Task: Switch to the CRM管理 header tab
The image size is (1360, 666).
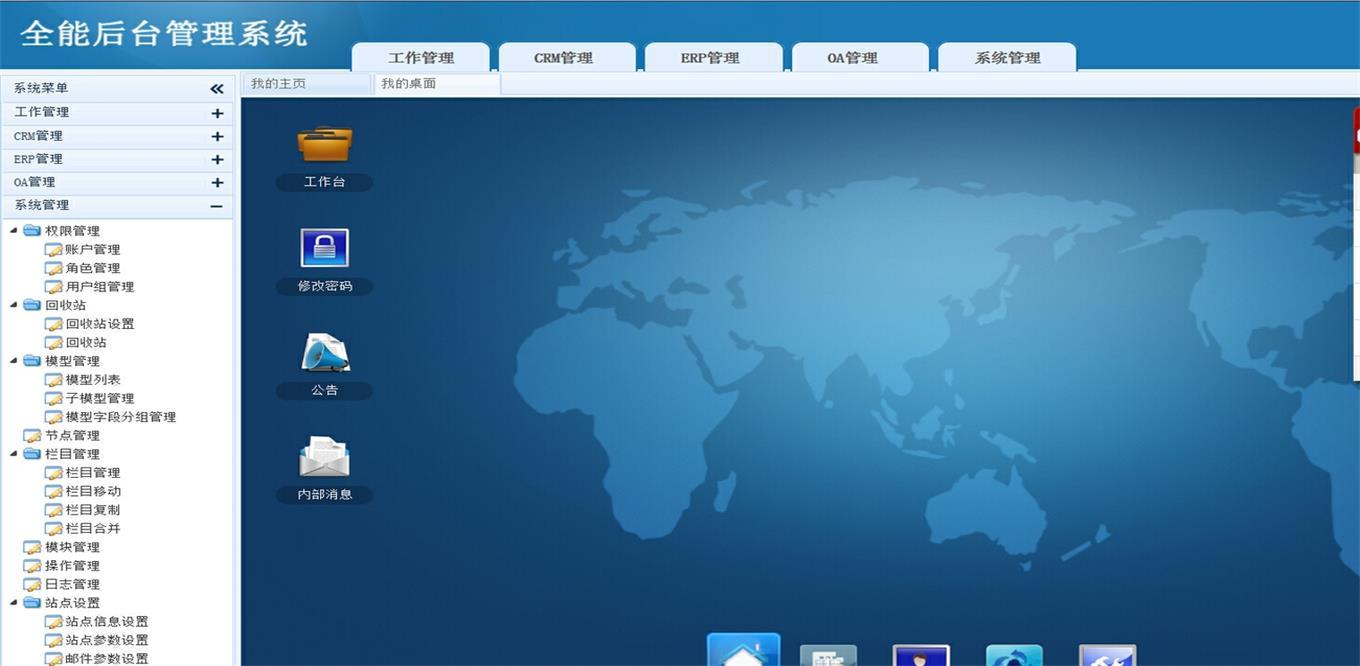Action: [567, 58]
